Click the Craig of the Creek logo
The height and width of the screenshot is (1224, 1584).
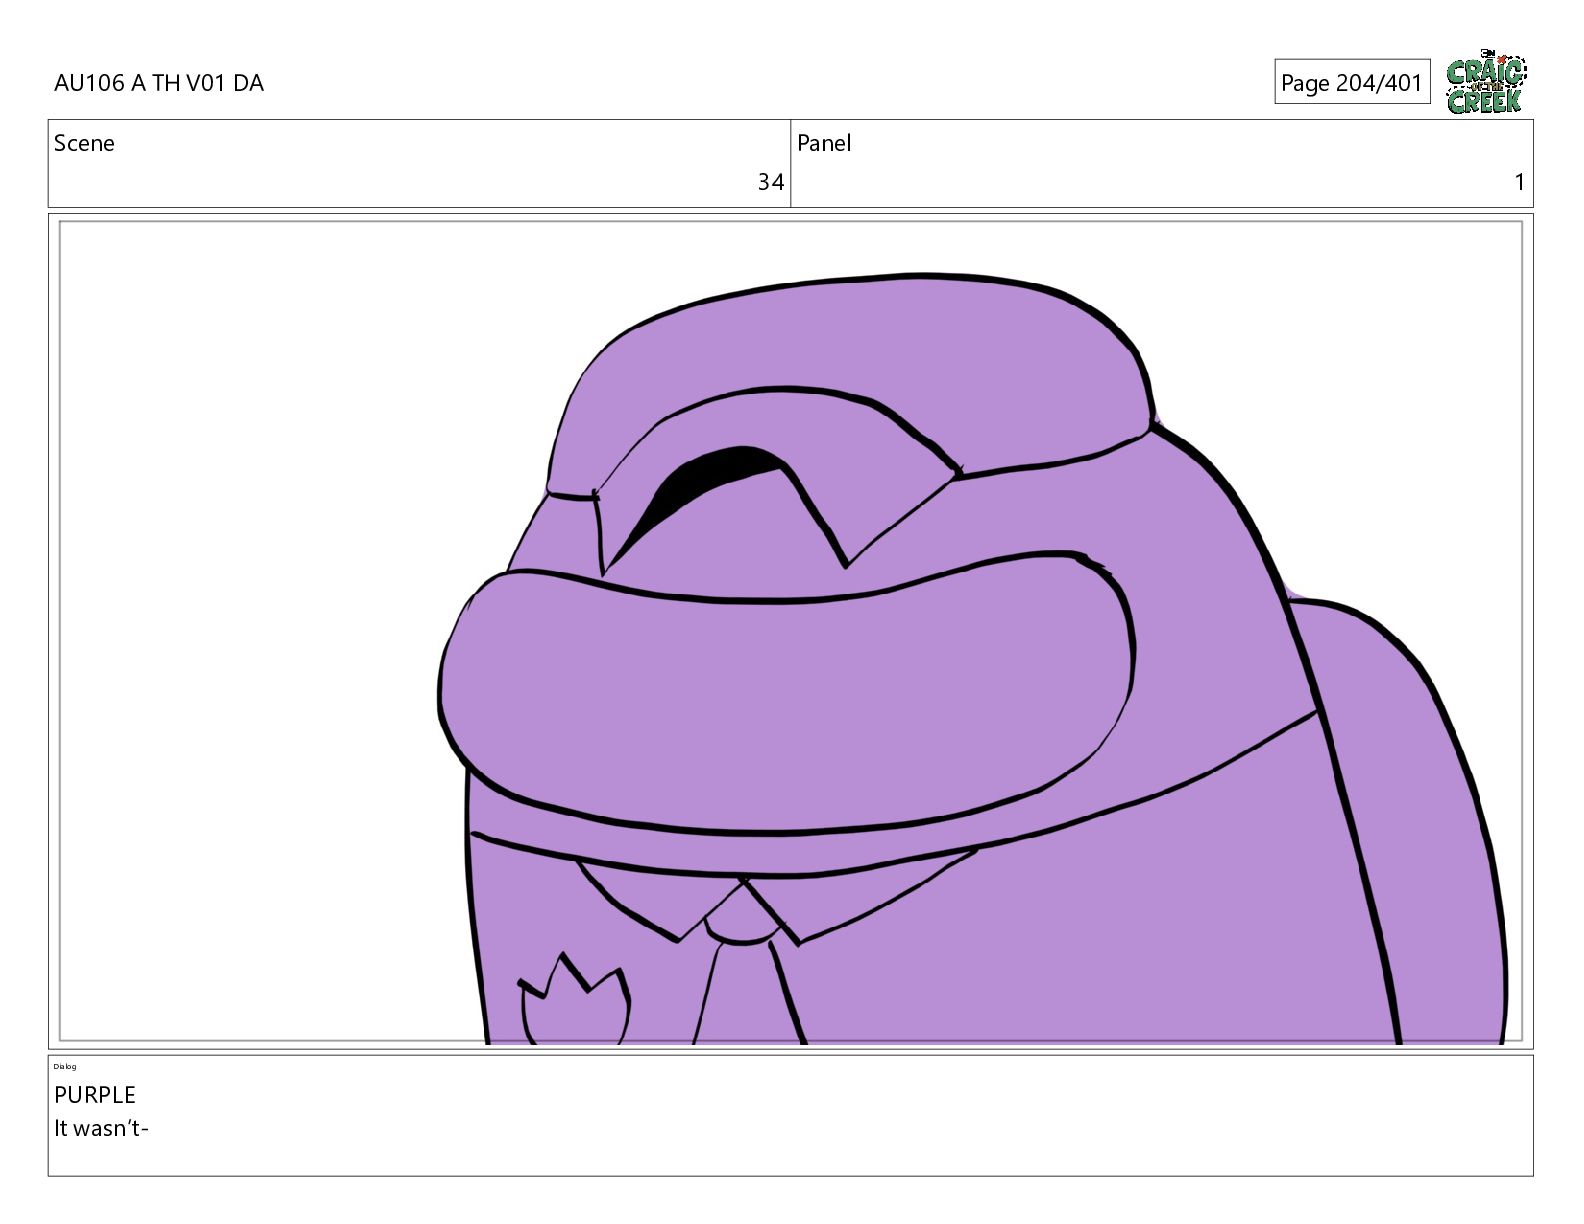(1486, 81)
